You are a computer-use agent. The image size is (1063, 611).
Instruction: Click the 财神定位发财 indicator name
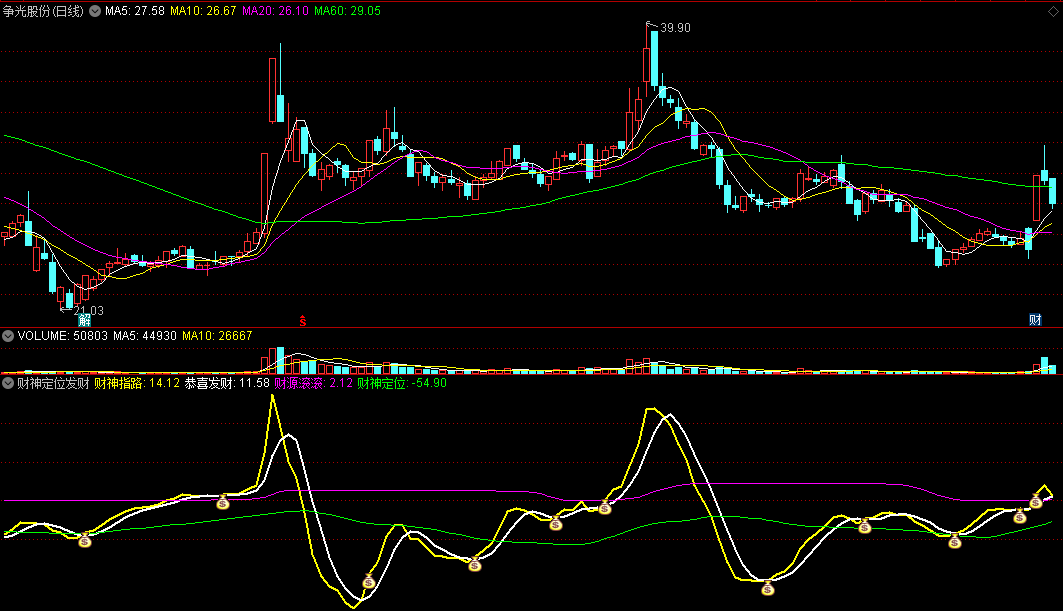(x=54, y=383)
